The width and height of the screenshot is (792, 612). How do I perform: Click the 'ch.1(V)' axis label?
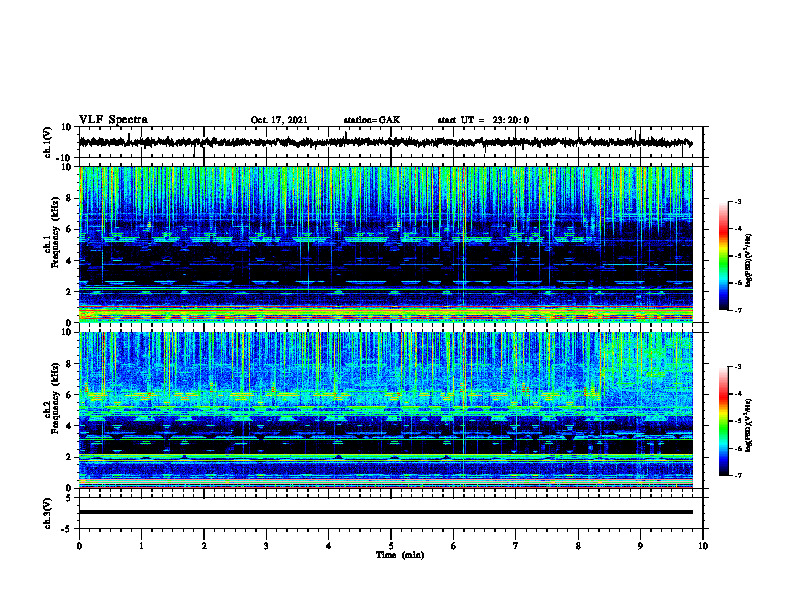pos(48,142)
